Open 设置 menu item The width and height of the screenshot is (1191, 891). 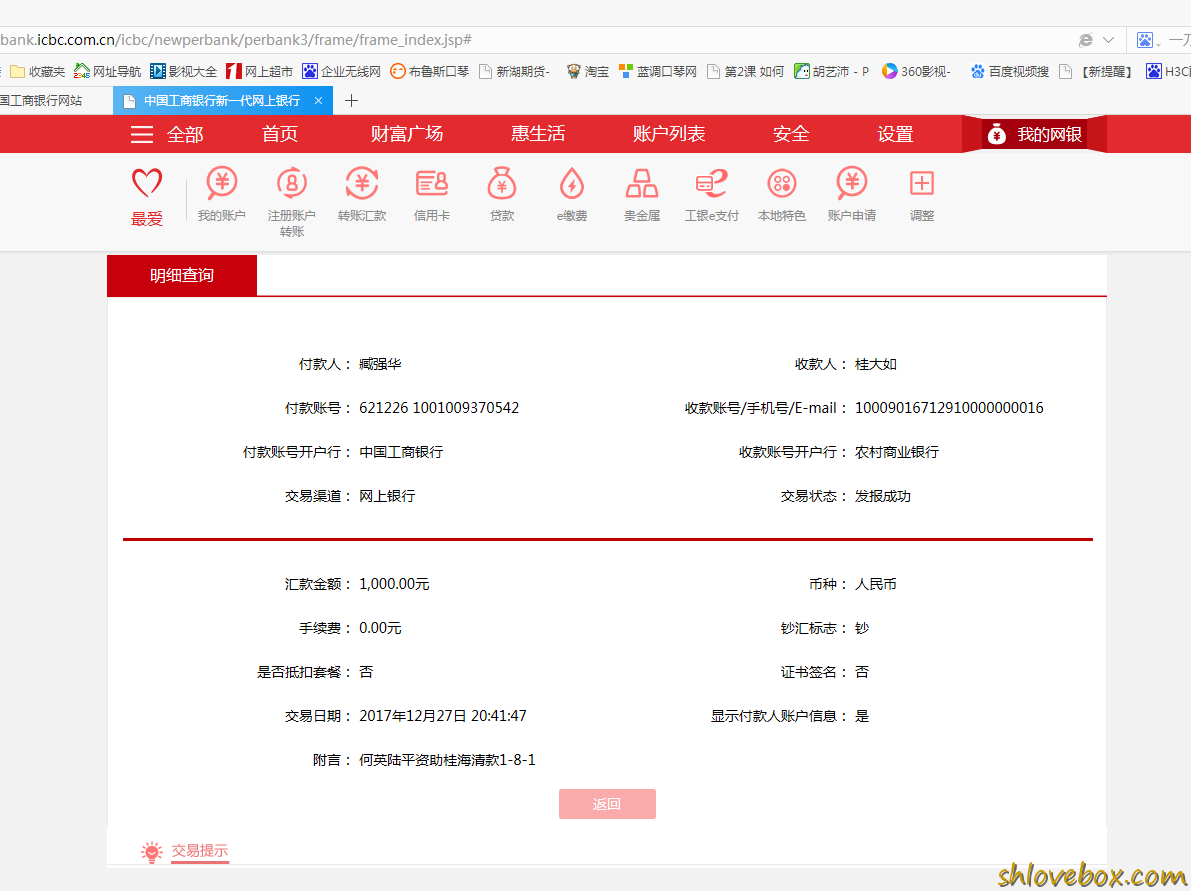[895, 134]
